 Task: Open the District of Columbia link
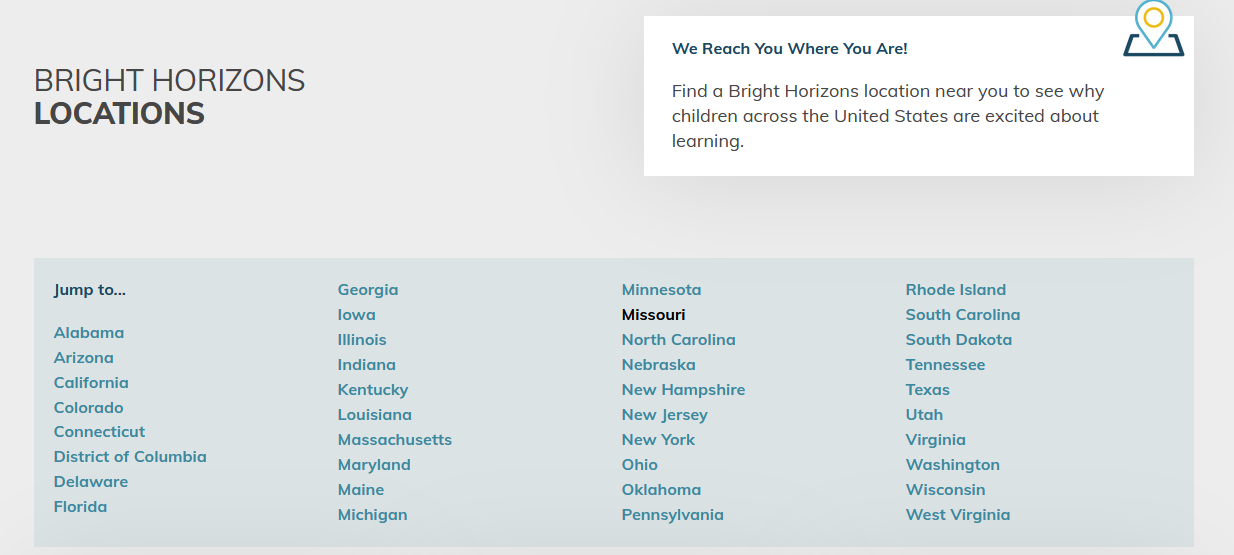coord(130,457)
